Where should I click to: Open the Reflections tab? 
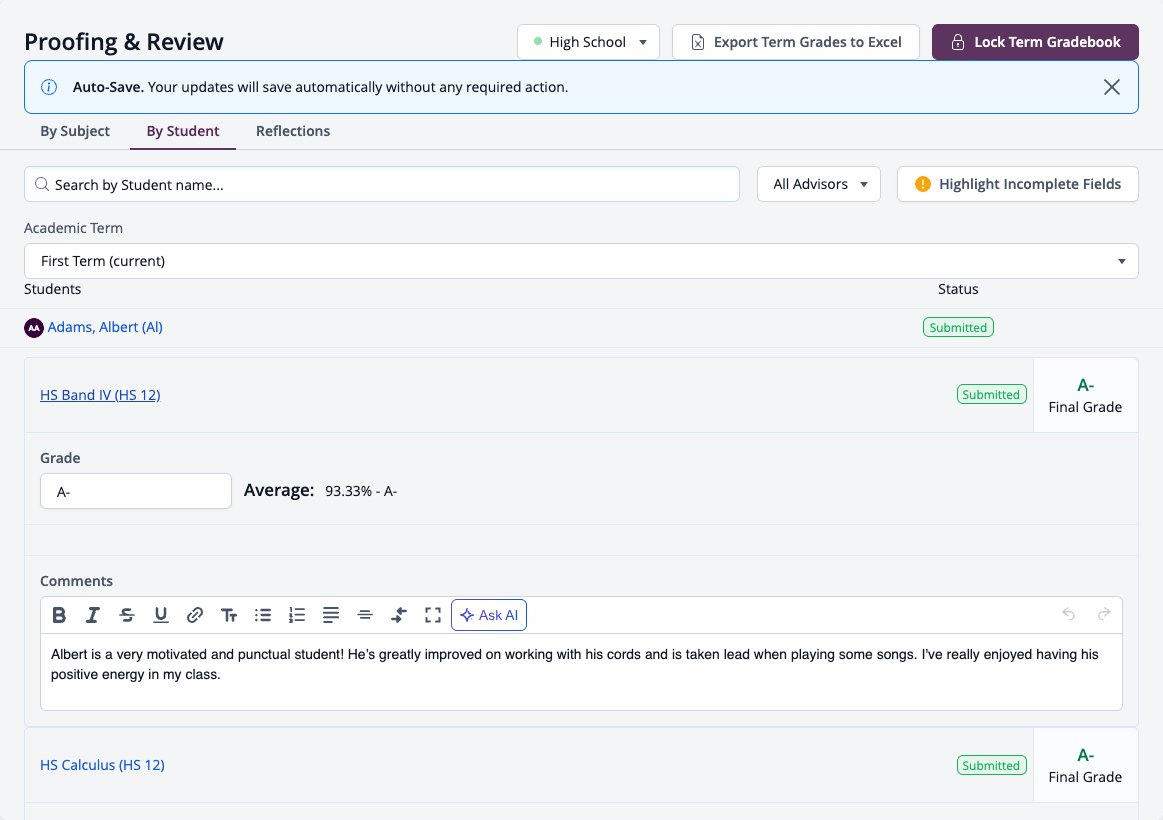click(293, 131)
